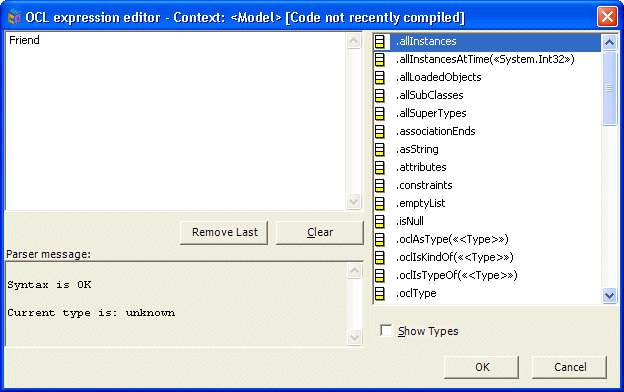Click the icon beside .allInstancesAtTime
The image size is (624, 392).
pyautogui.click(x=380, y=60)
